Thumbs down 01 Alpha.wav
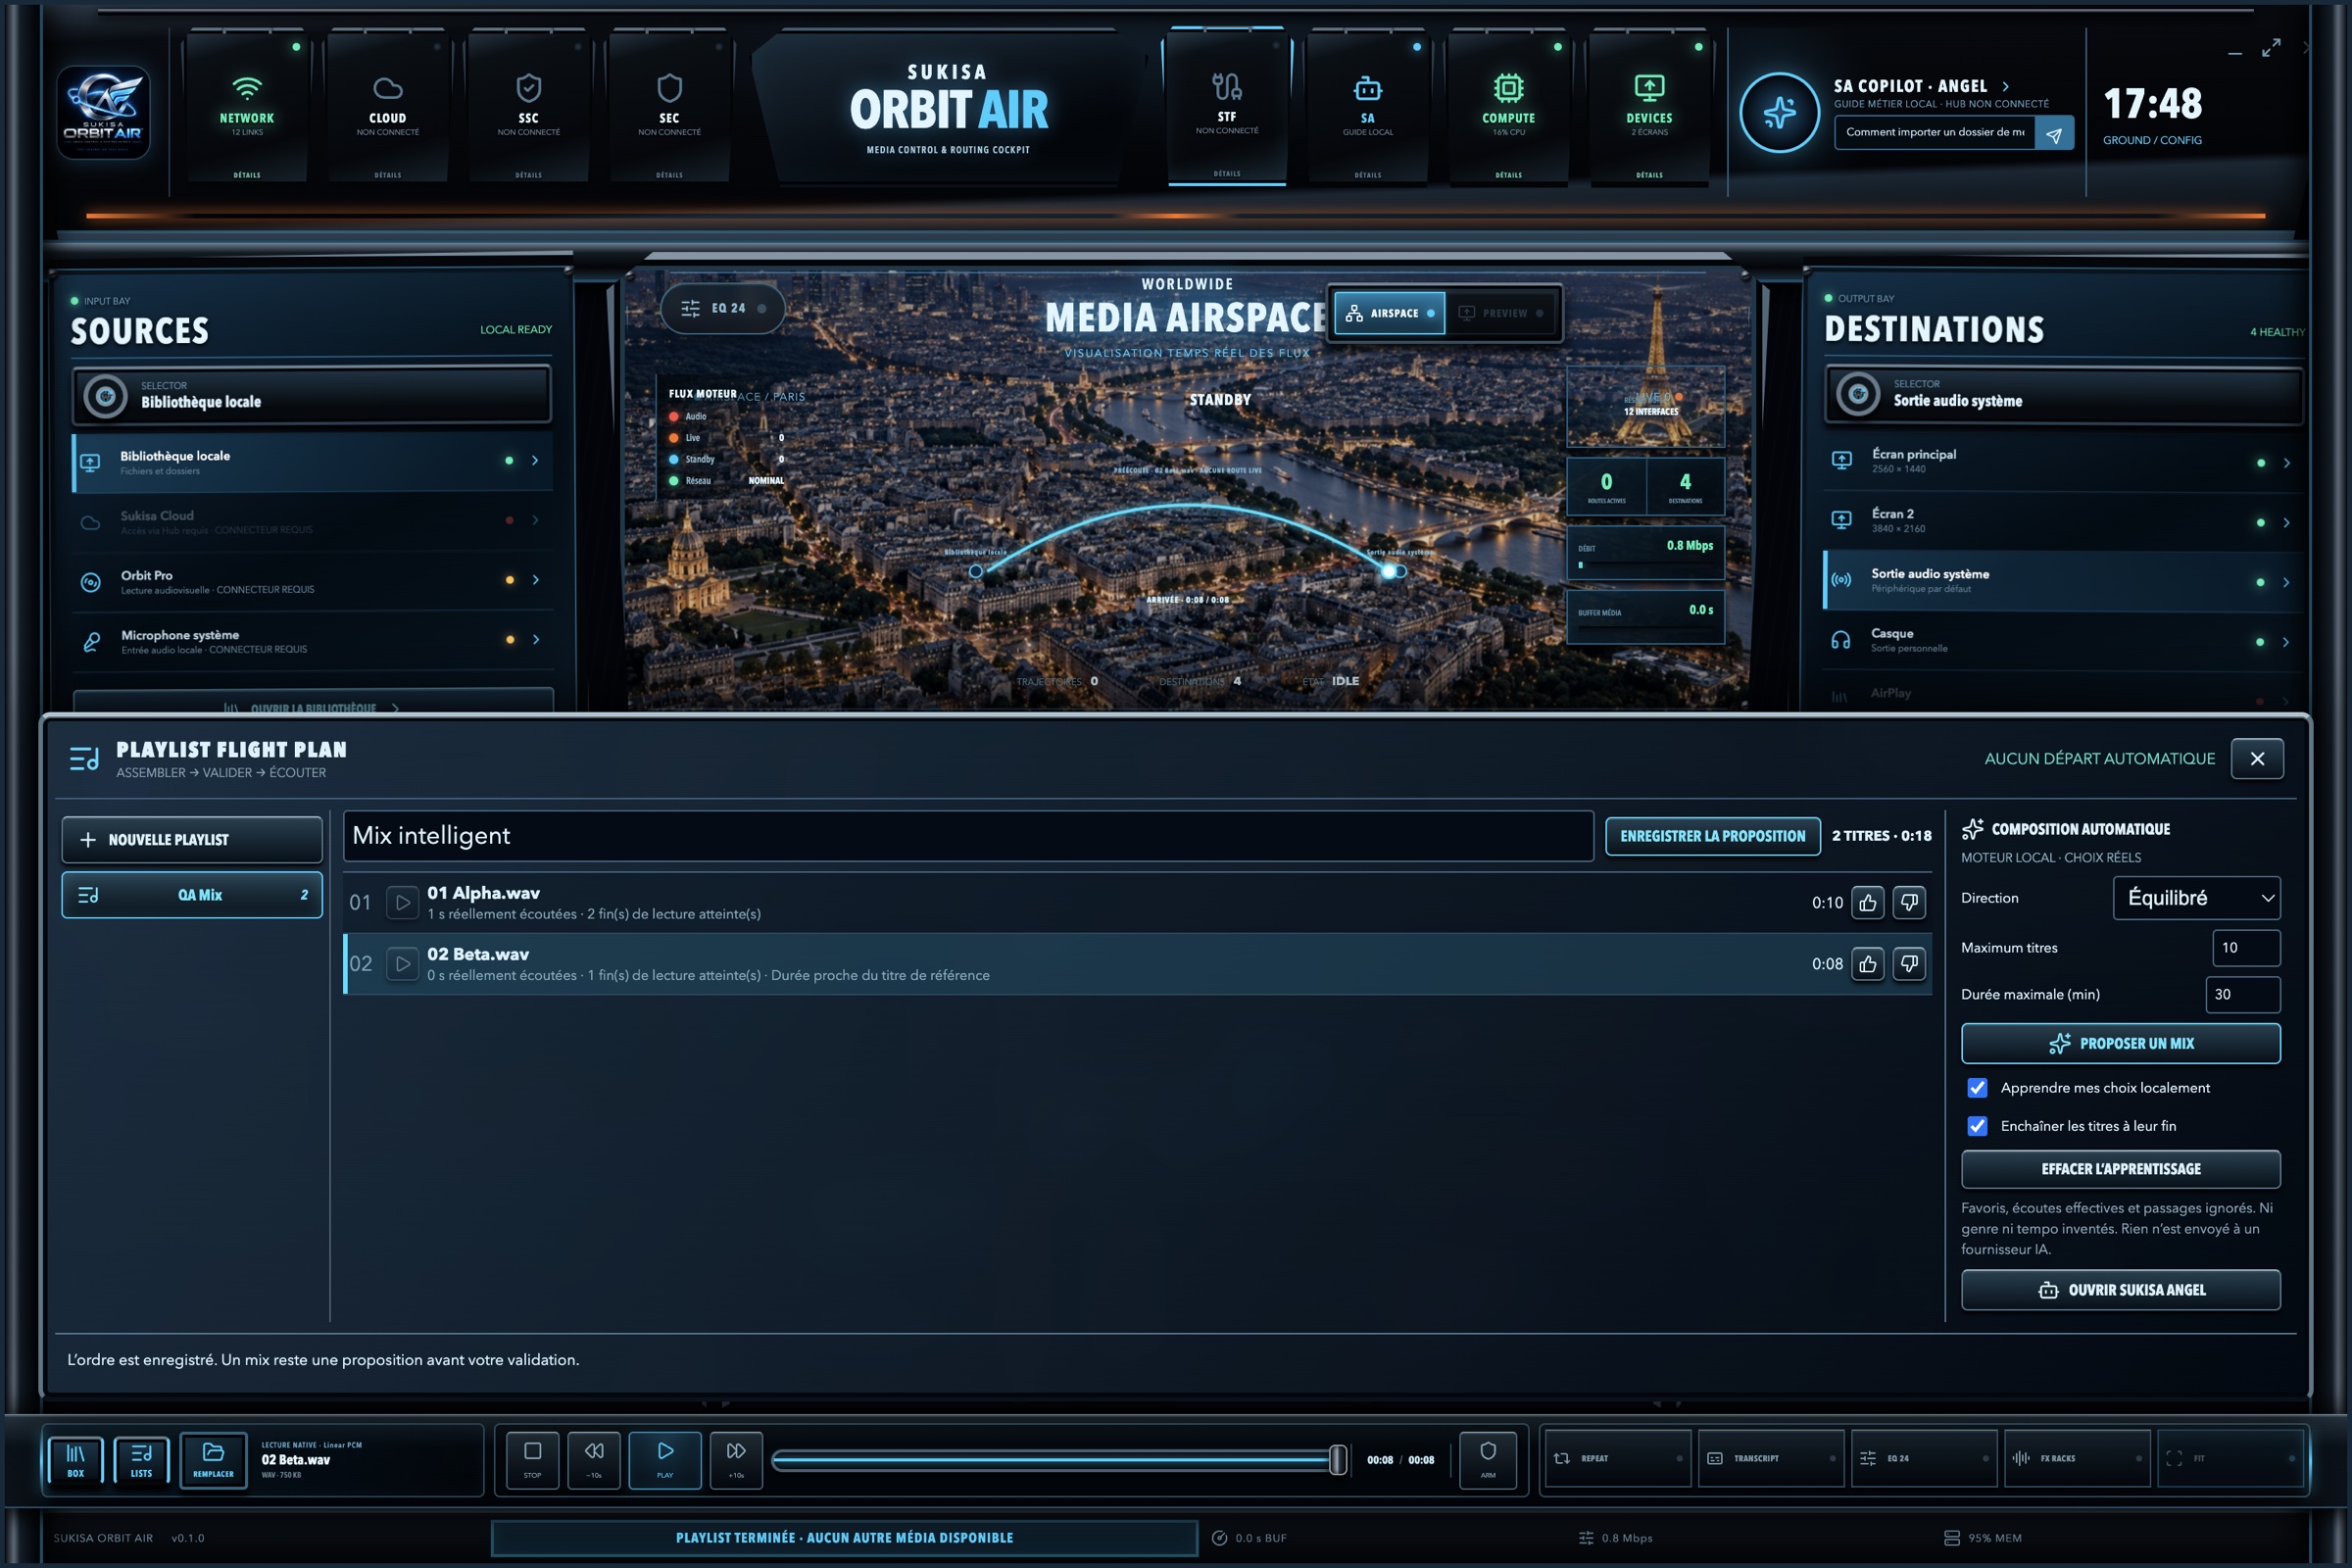The image size is (2352, 1568). click(1909, 903)
